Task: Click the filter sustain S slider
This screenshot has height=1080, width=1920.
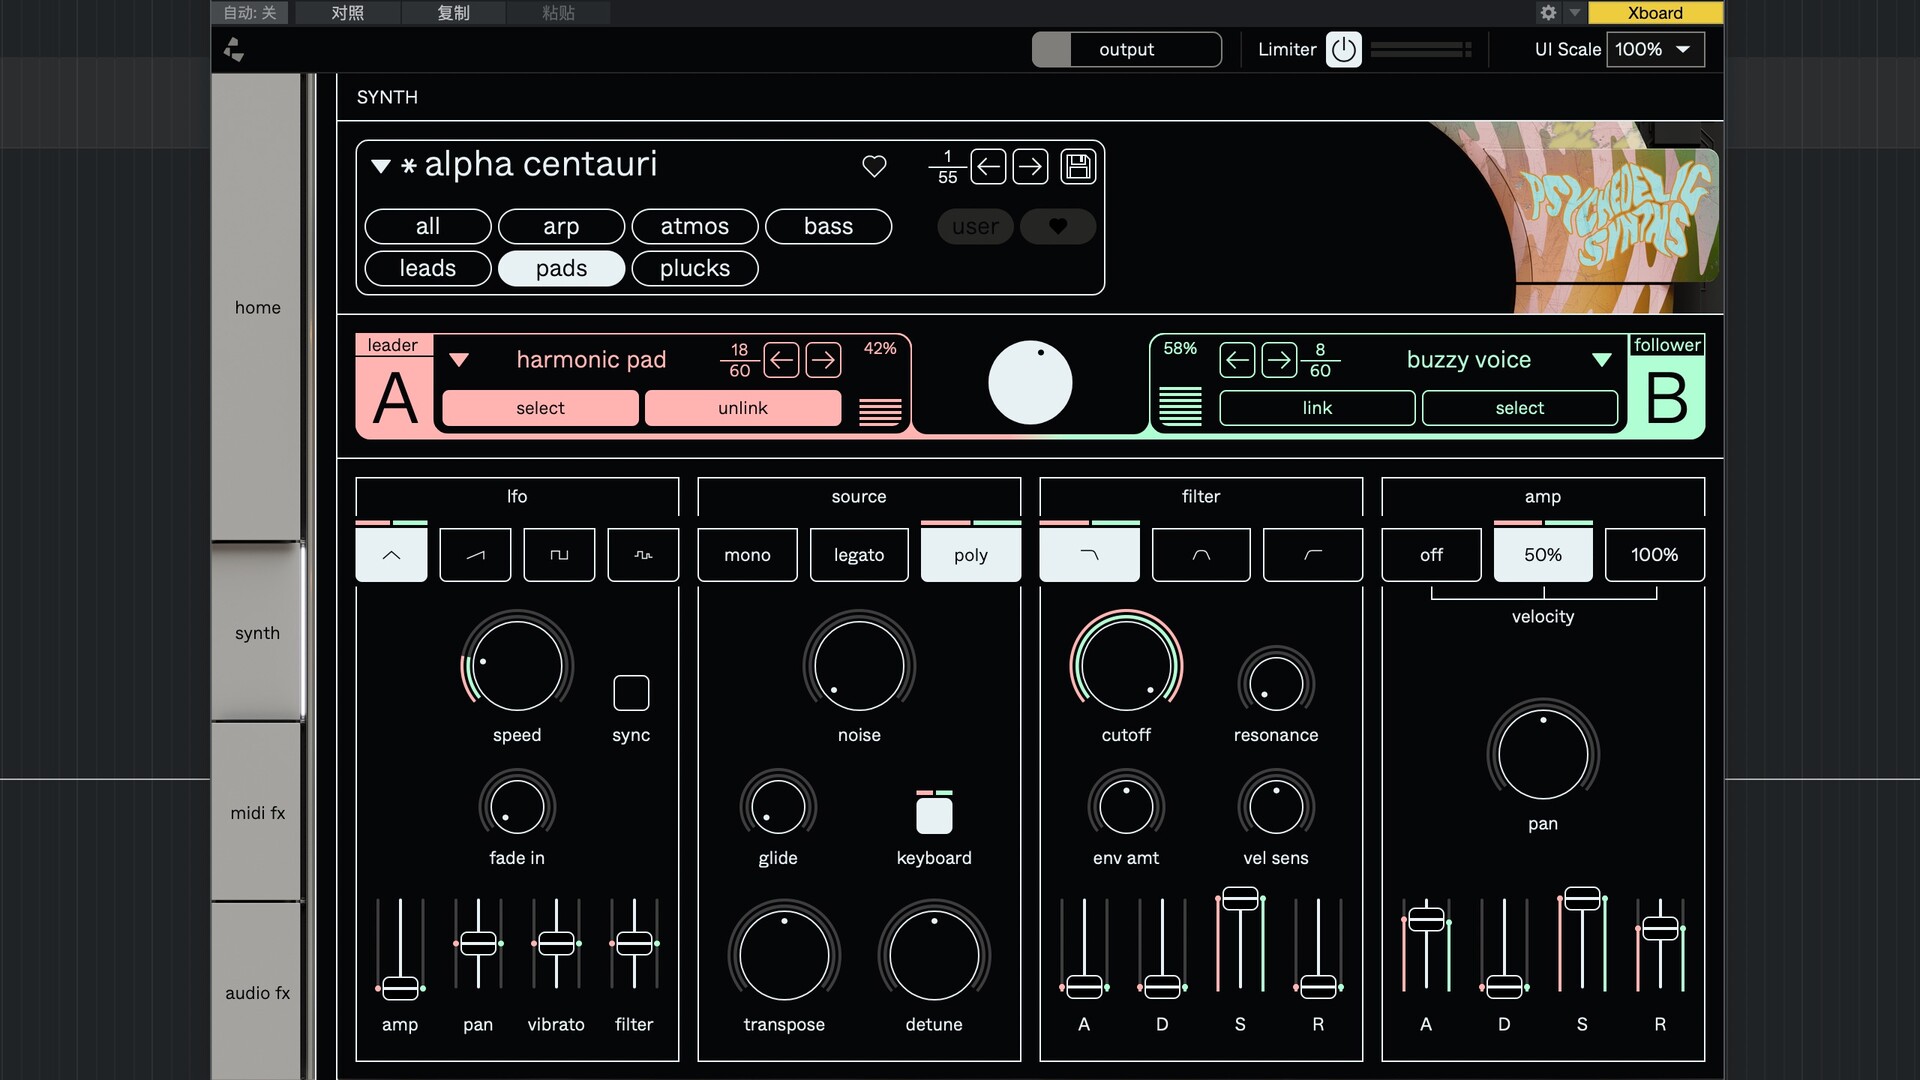Action: point(1240,942)
